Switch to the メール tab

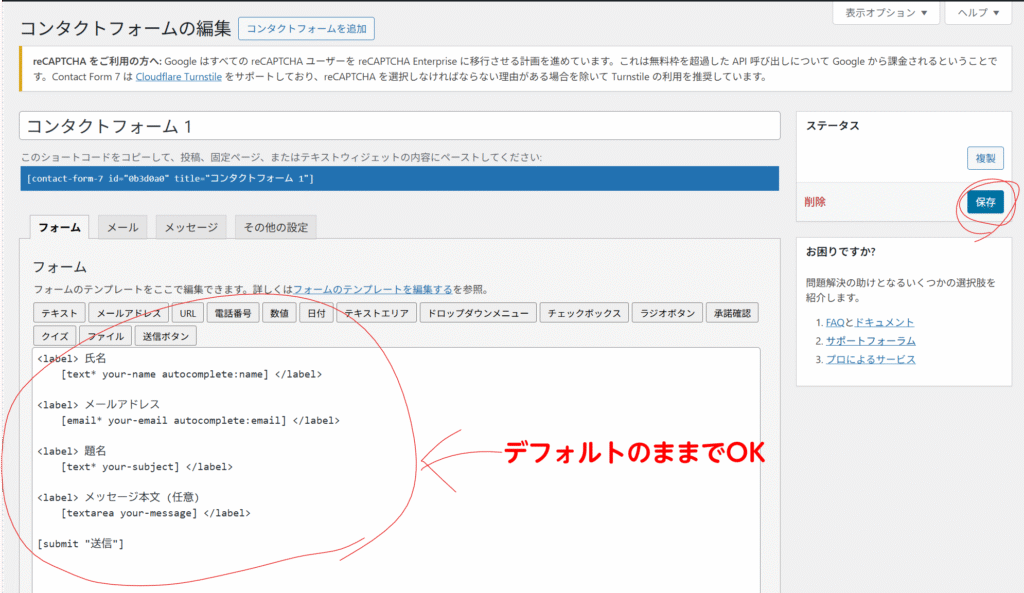pyautogui.click(x=123, y=227)
